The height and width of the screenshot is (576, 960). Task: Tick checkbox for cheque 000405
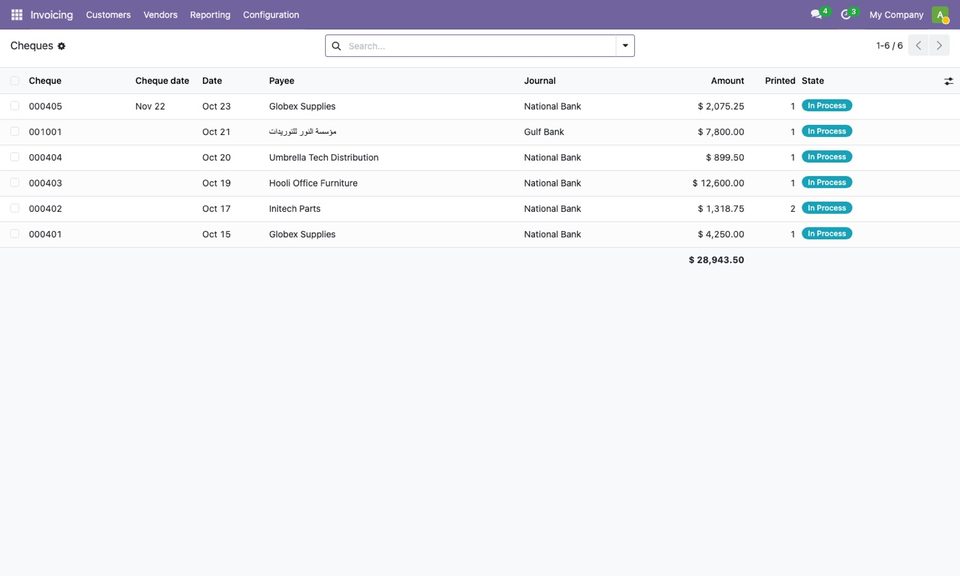coord(15,106)
